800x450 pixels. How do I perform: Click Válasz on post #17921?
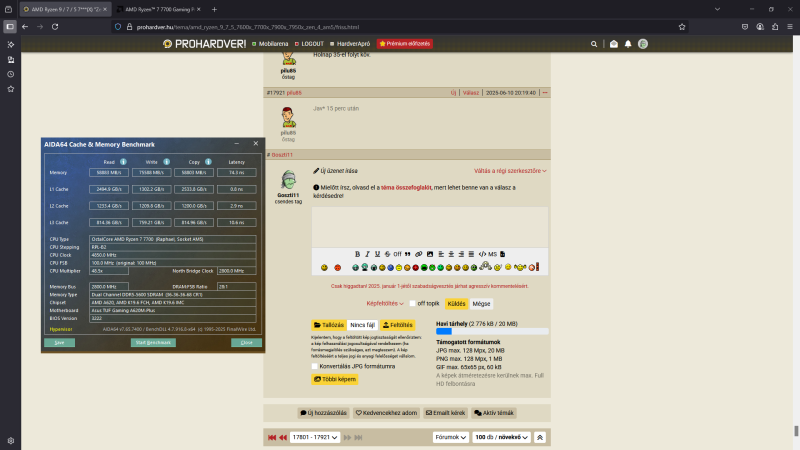(x=471, y=93)
